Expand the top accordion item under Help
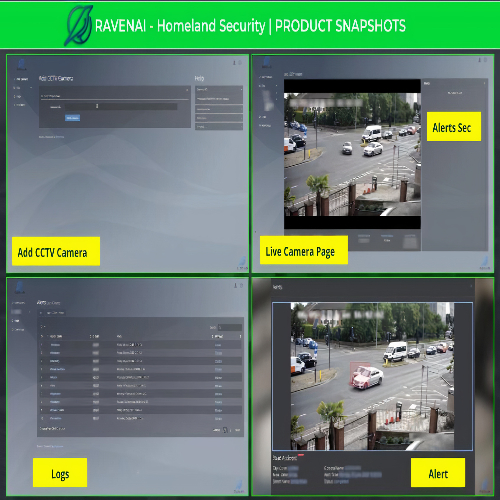Viewport: 500px width, 500px height. tap(219, 90)
